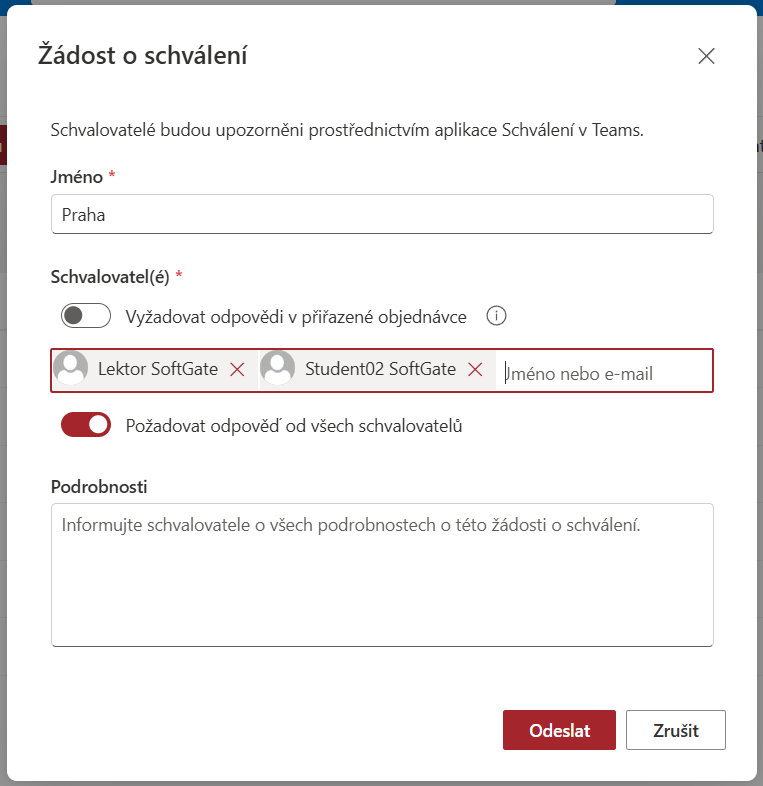763x786 pixels.
Task: Click Lektor SoftGate's avatar picture
Action: point(70,369)
